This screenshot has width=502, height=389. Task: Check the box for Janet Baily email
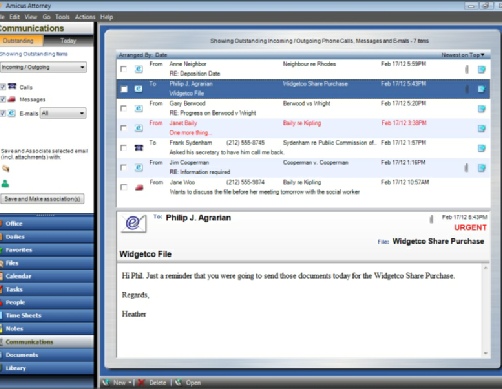click(123, 128)
